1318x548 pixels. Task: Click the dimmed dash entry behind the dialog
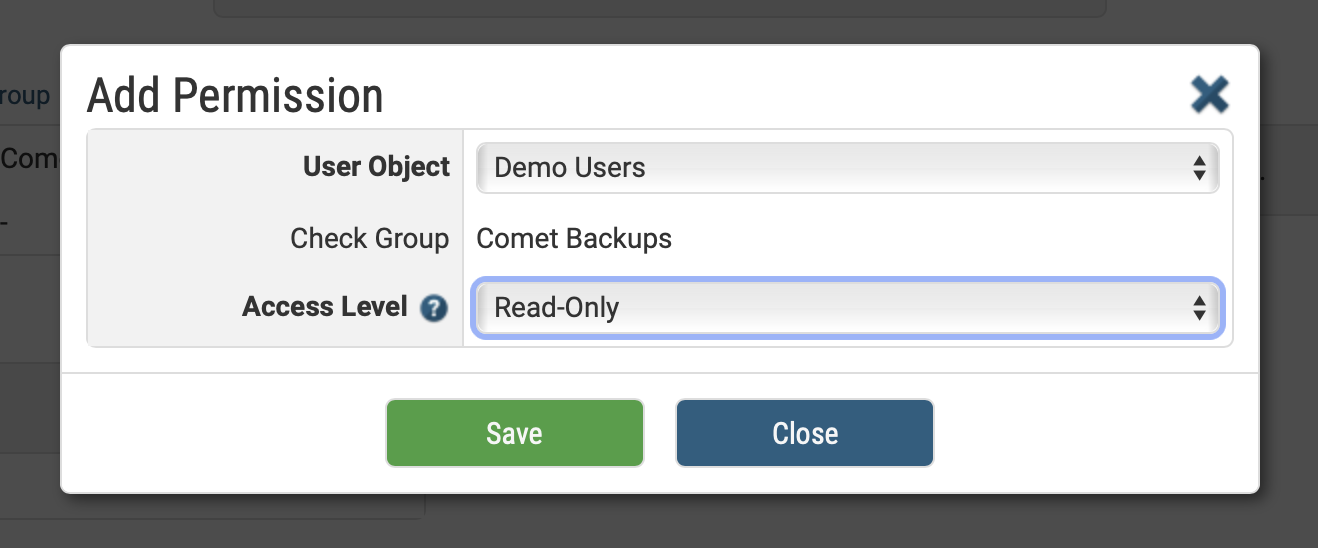tap(5, 221)
